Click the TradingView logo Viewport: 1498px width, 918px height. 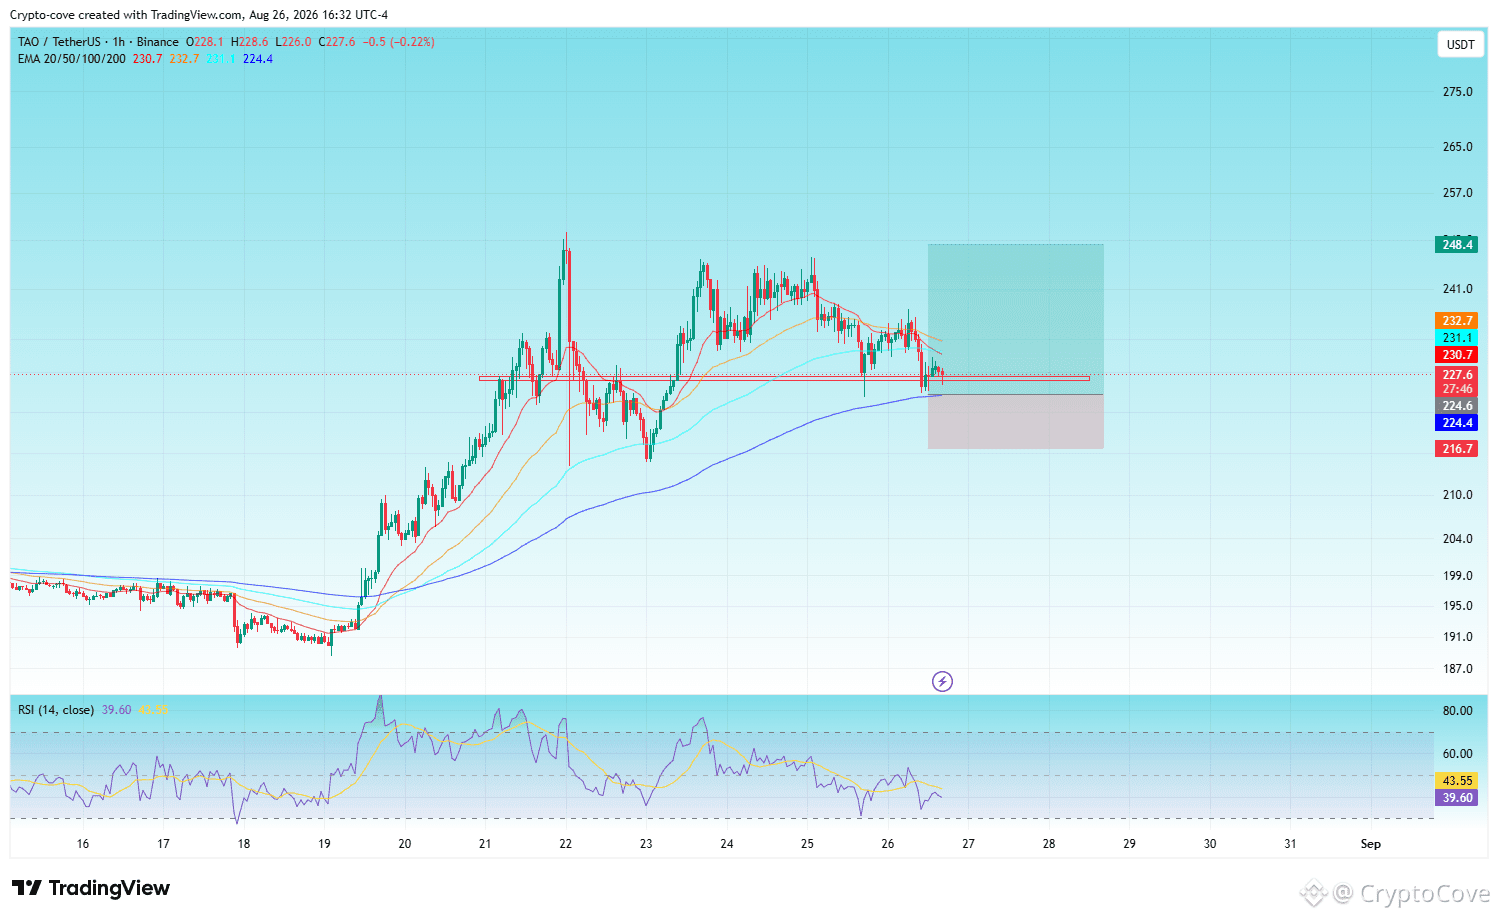pos(91,888)
